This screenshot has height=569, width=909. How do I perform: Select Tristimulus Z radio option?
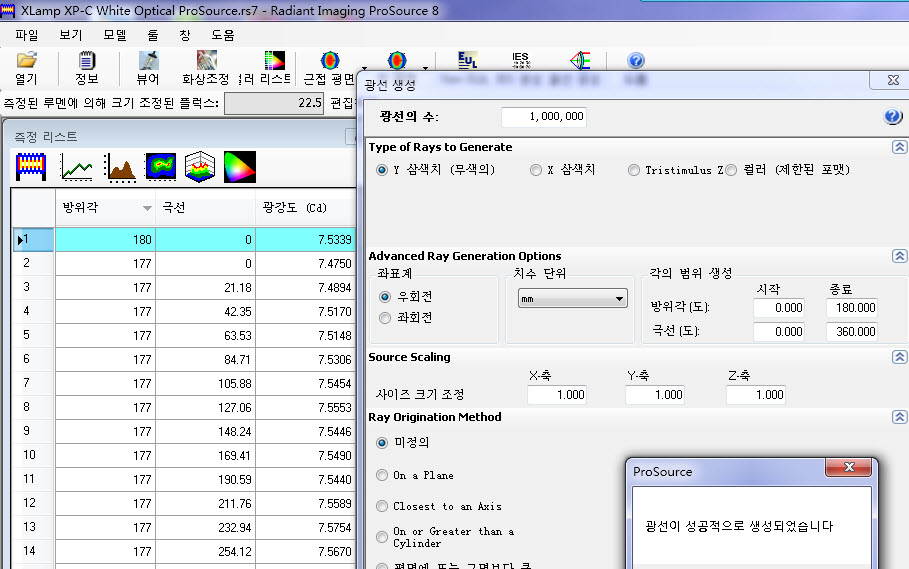[x=634, y=170]
